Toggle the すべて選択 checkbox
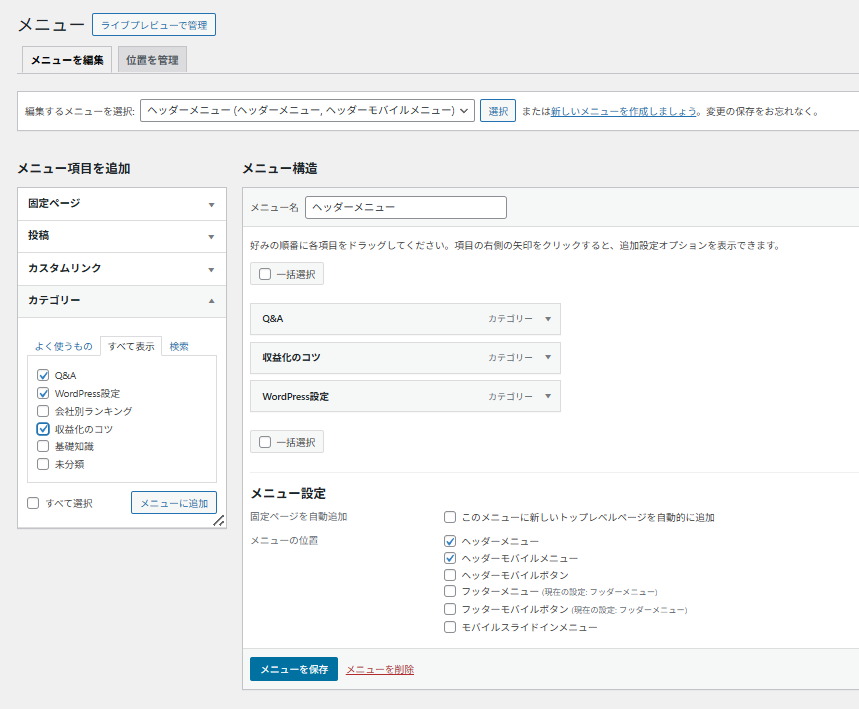 tap(34, 503)
